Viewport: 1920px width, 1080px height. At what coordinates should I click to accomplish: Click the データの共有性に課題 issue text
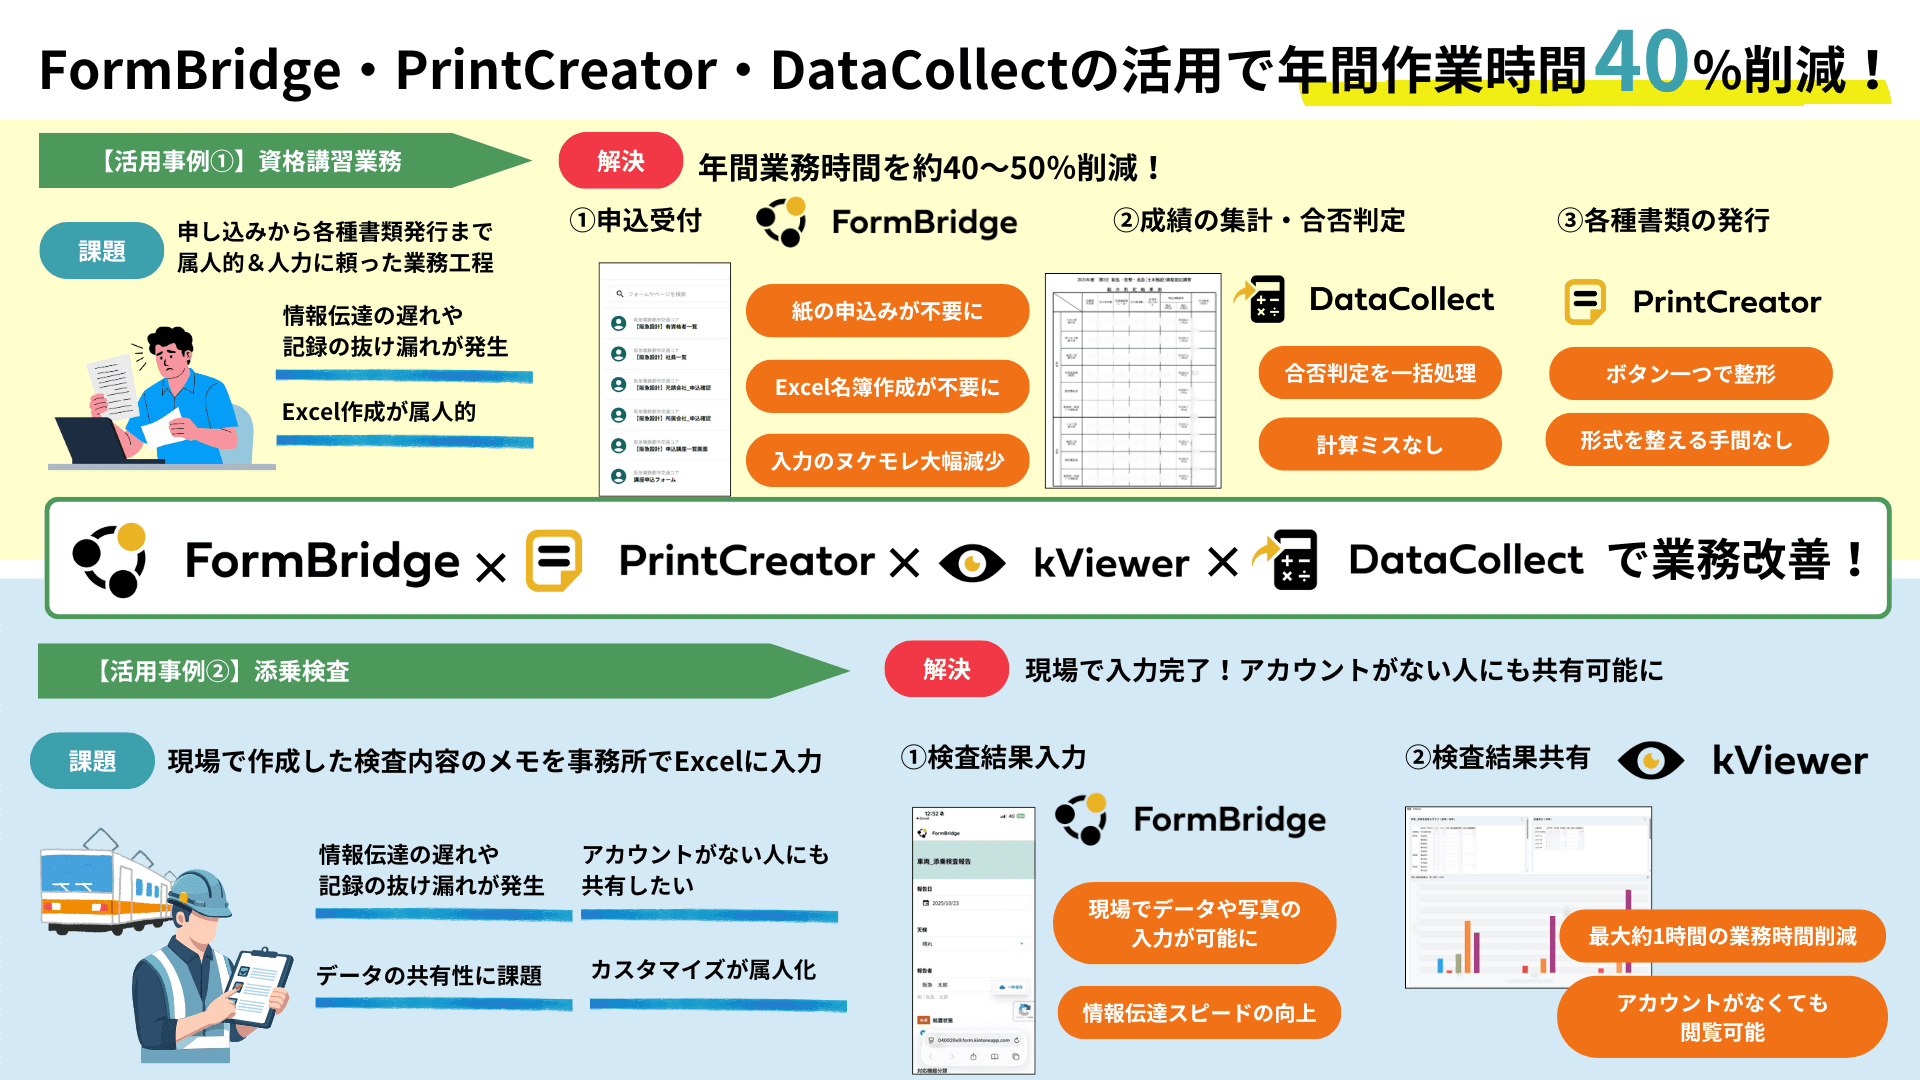(x=429, y=975)
